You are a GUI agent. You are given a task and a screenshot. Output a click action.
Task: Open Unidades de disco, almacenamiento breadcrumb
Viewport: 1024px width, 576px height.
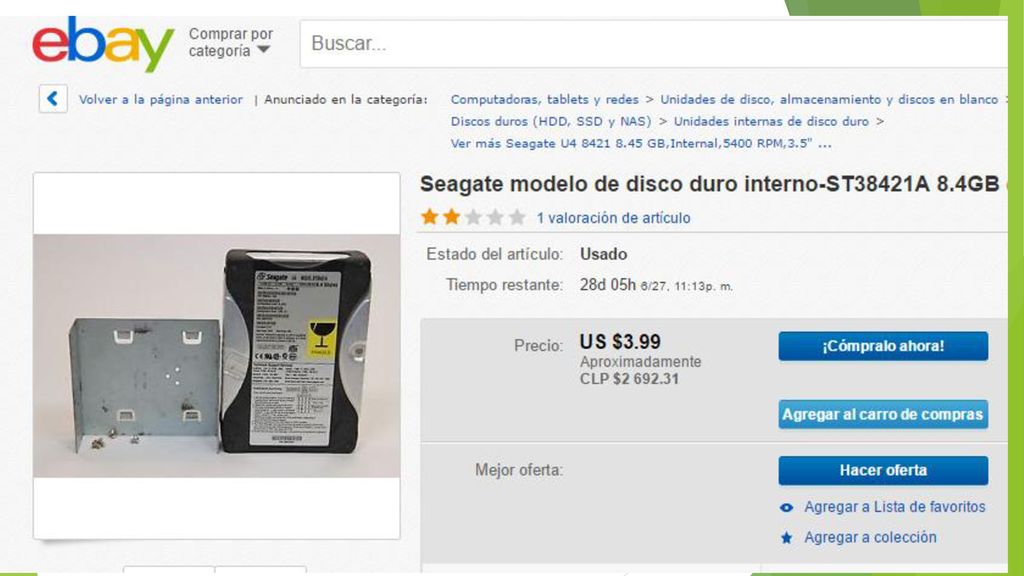[x=829, y=100]
